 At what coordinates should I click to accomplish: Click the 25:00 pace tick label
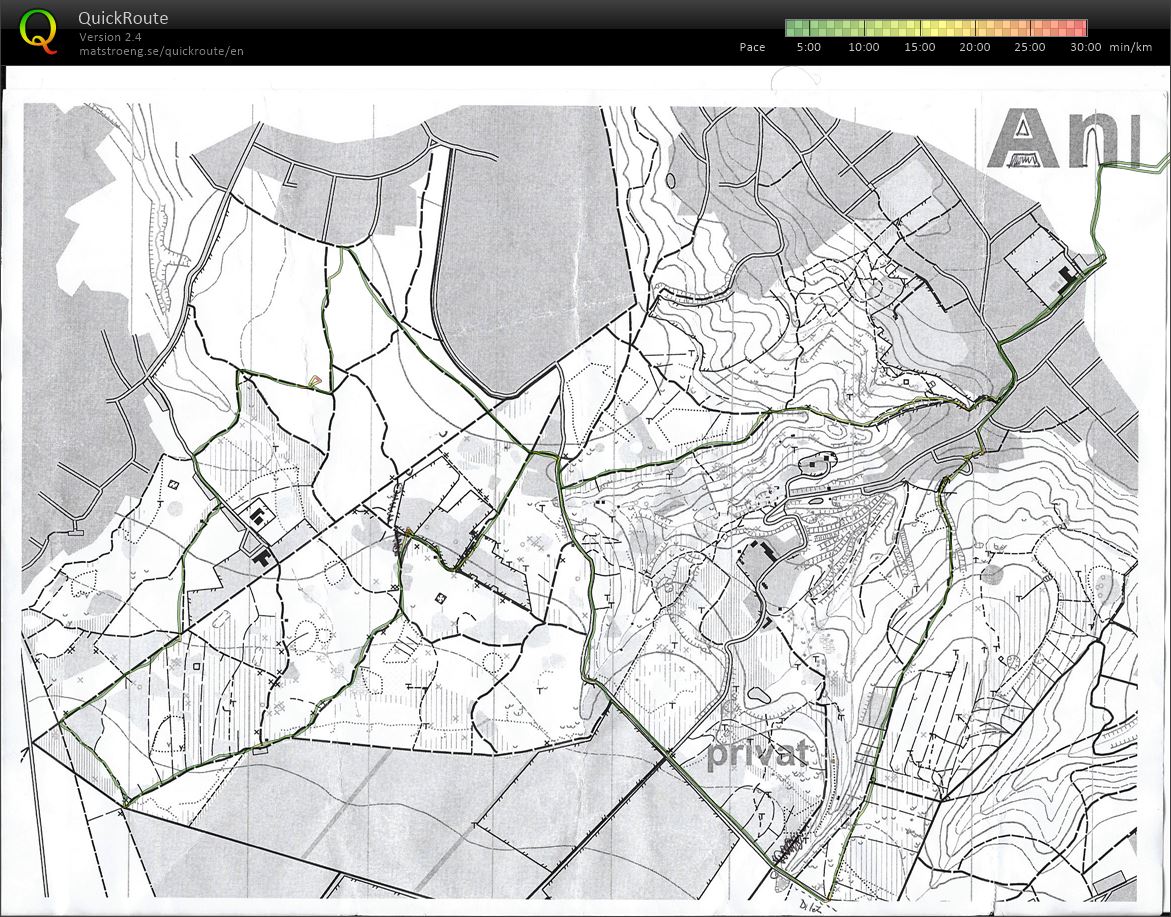coord(1030,47)
